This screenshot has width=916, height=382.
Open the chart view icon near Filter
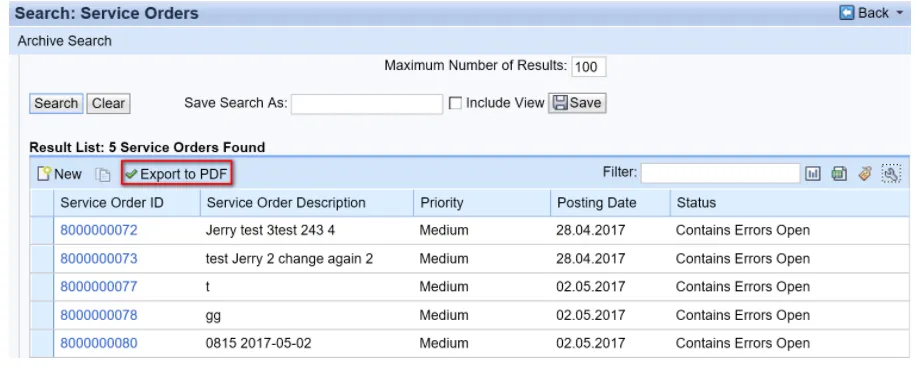point(813,173)
